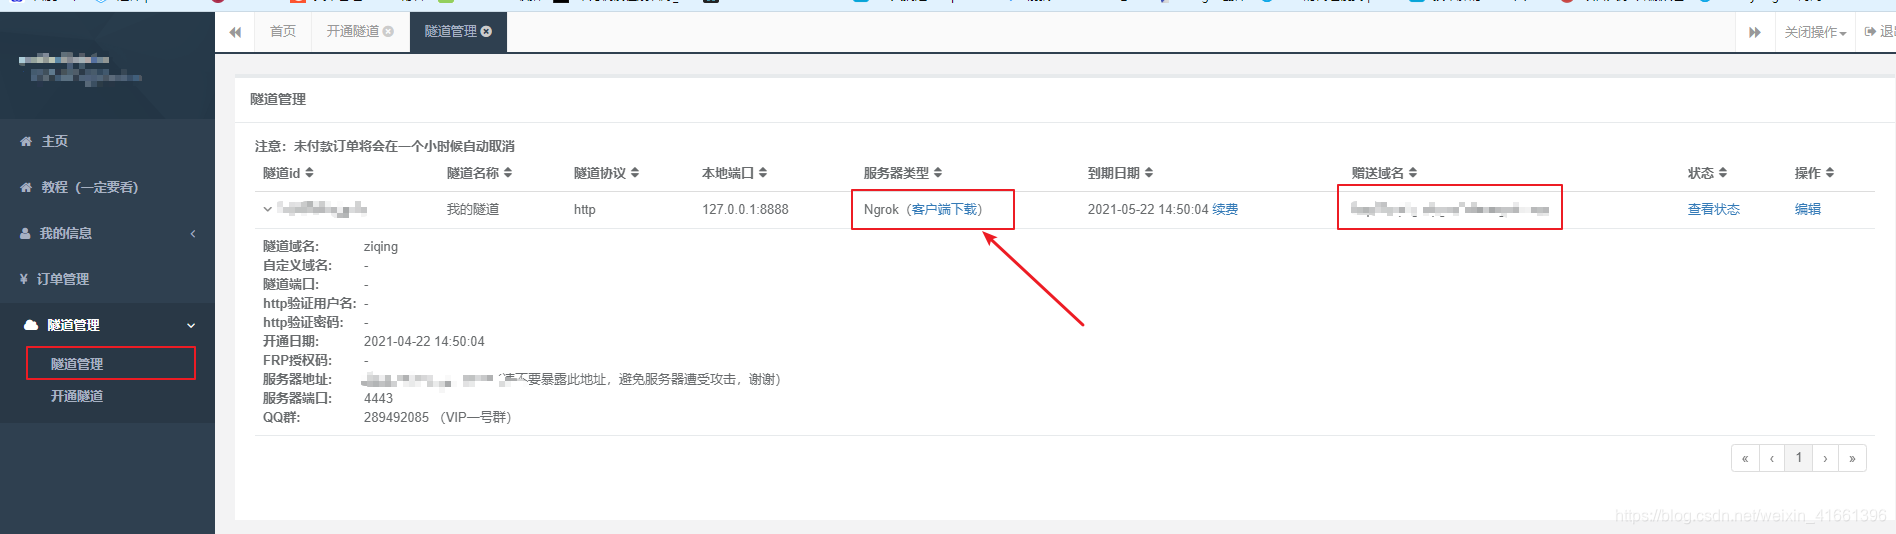Sort table by 操作 column
The image size is (1896, 534).
tap(1814, 173)
